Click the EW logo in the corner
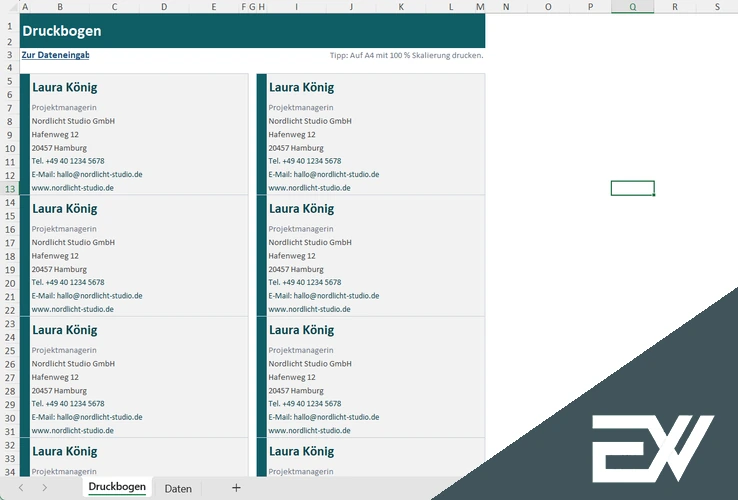Image resolution: width=738 pixels, height=500 pixels. tap(650, 443)
